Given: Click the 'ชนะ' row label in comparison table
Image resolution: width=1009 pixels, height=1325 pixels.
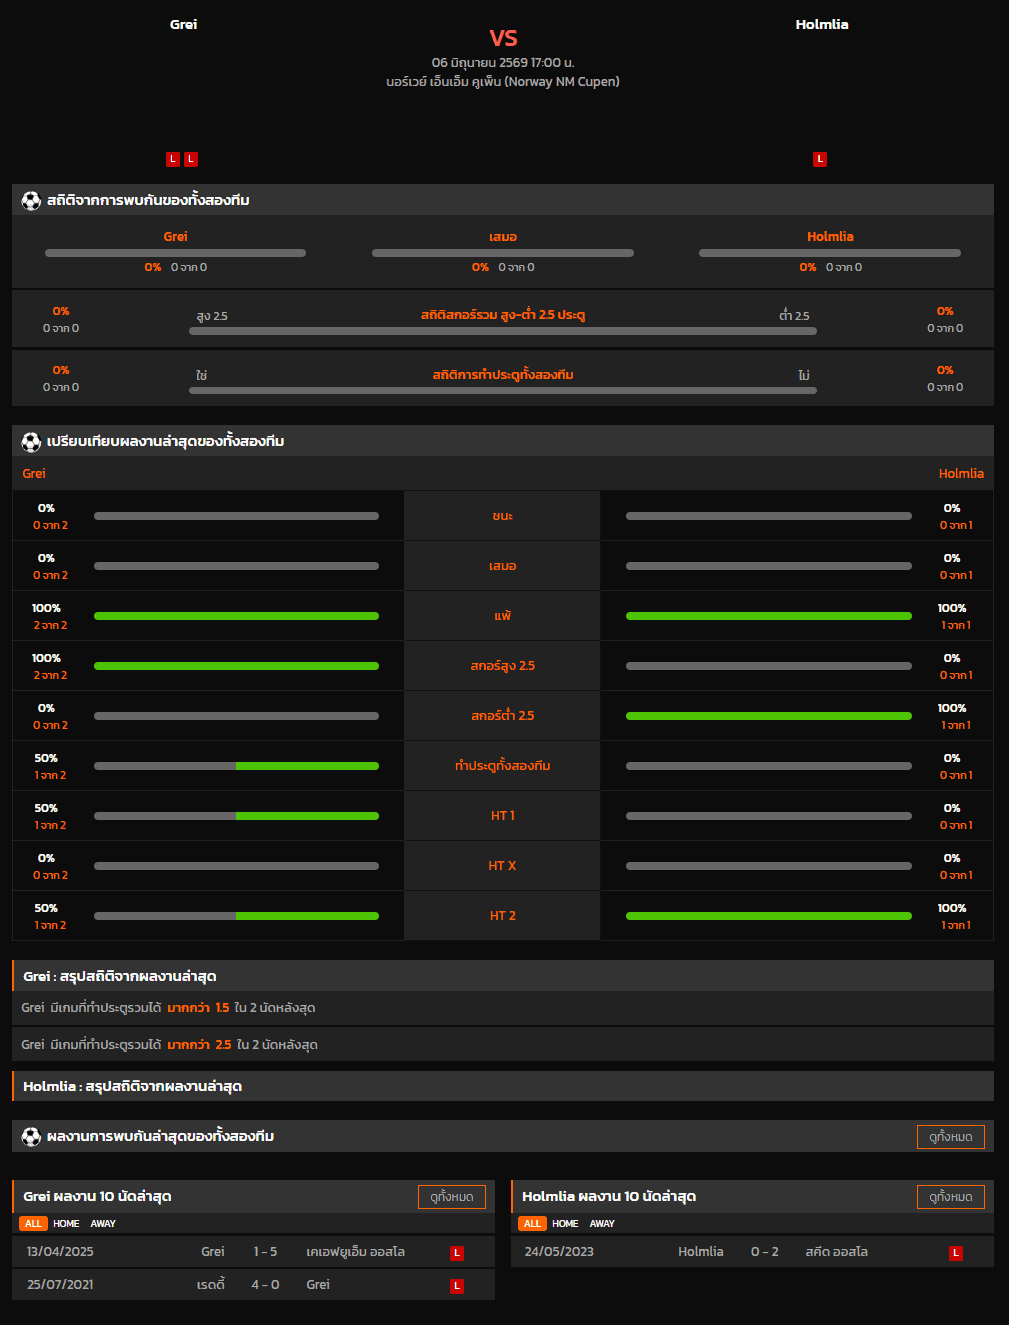Looking at the screenshot, I should click(x=503, y=516).
